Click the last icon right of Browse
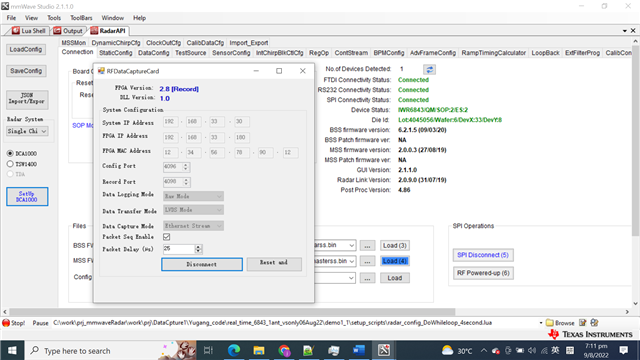The width and height of the screenshot is (640, 360). coord(594,322)
